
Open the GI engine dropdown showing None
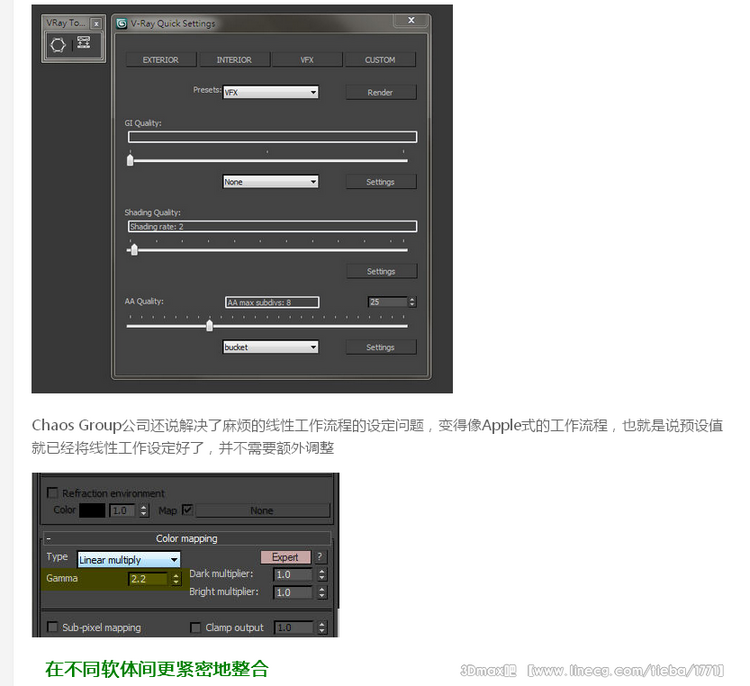tap(271, 182)
